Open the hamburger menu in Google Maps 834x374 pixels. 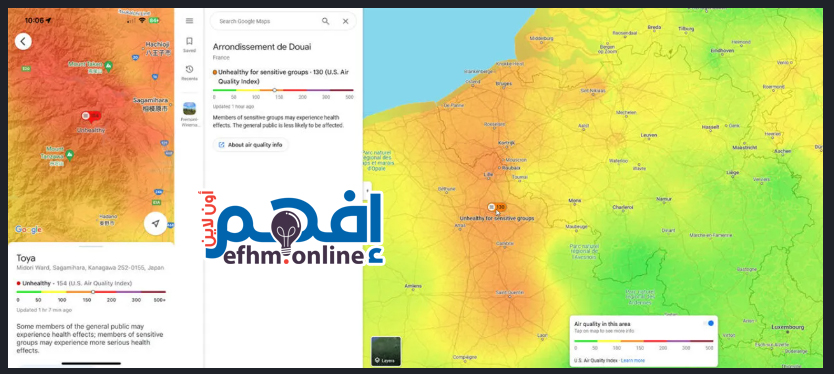(189, 21)
